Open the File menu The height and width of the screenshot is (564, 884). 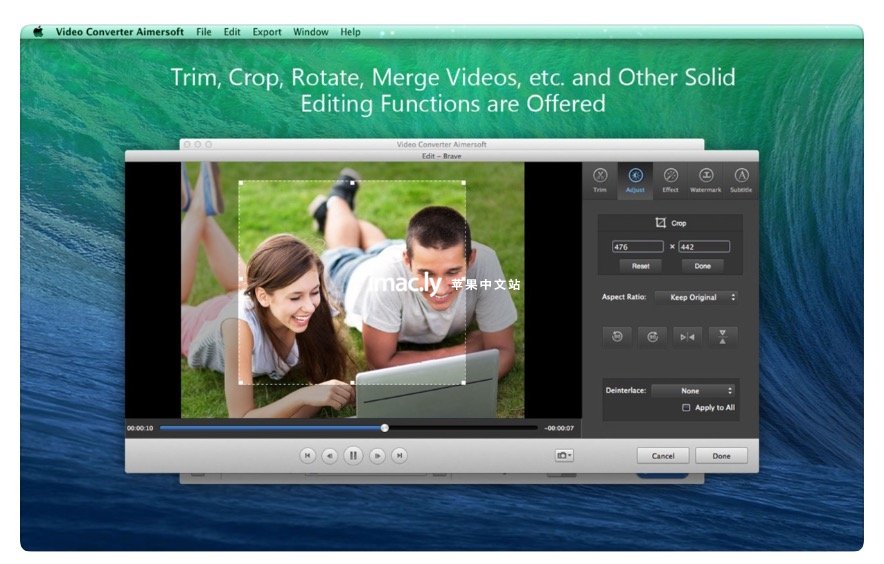pos(204,32)
